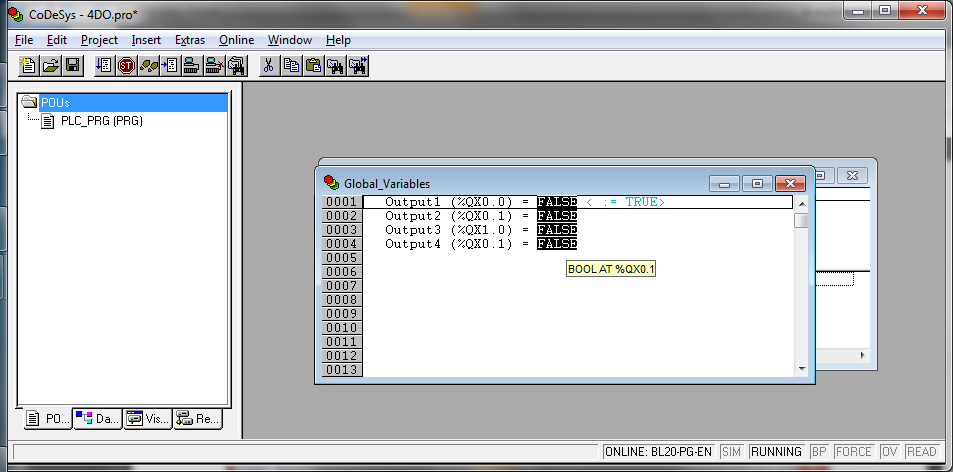Open the Help menu
Image resolution: width=953 pixels, height=472 pixels.
click(x=338, y=40)
